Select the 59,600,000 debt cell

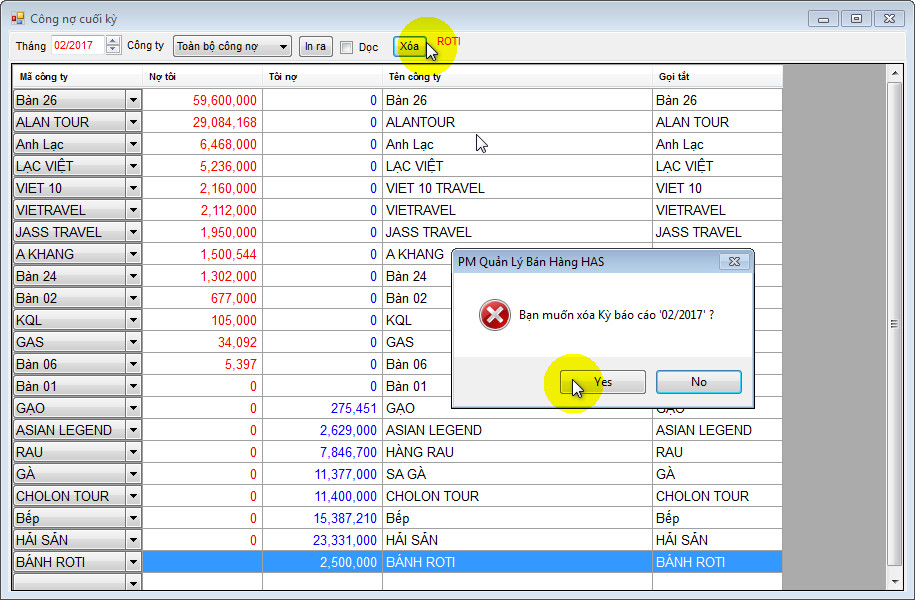pyautogui.click(x=202, y=100)
